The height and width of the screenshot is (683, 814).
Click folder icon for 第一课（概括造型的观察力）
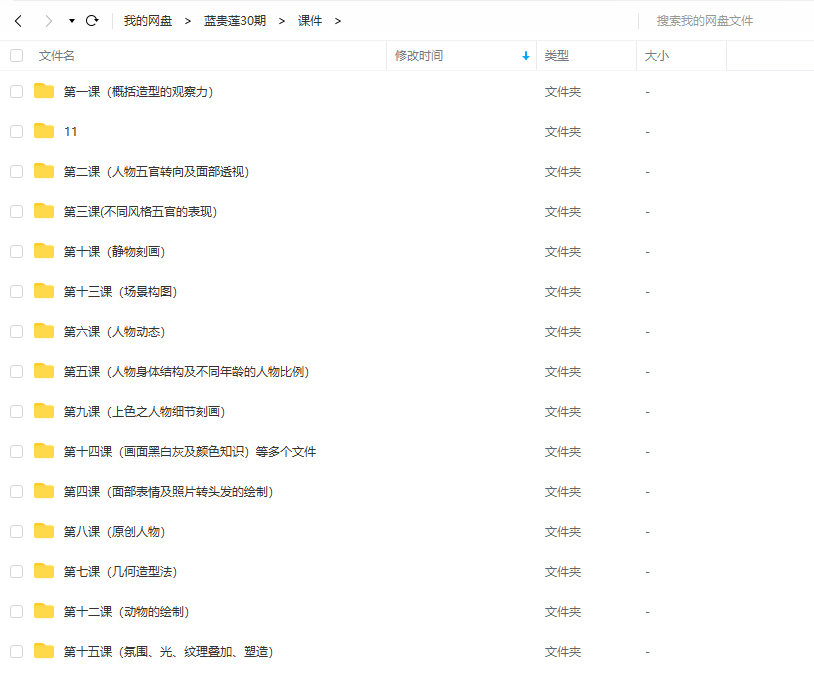coord(43,91)
